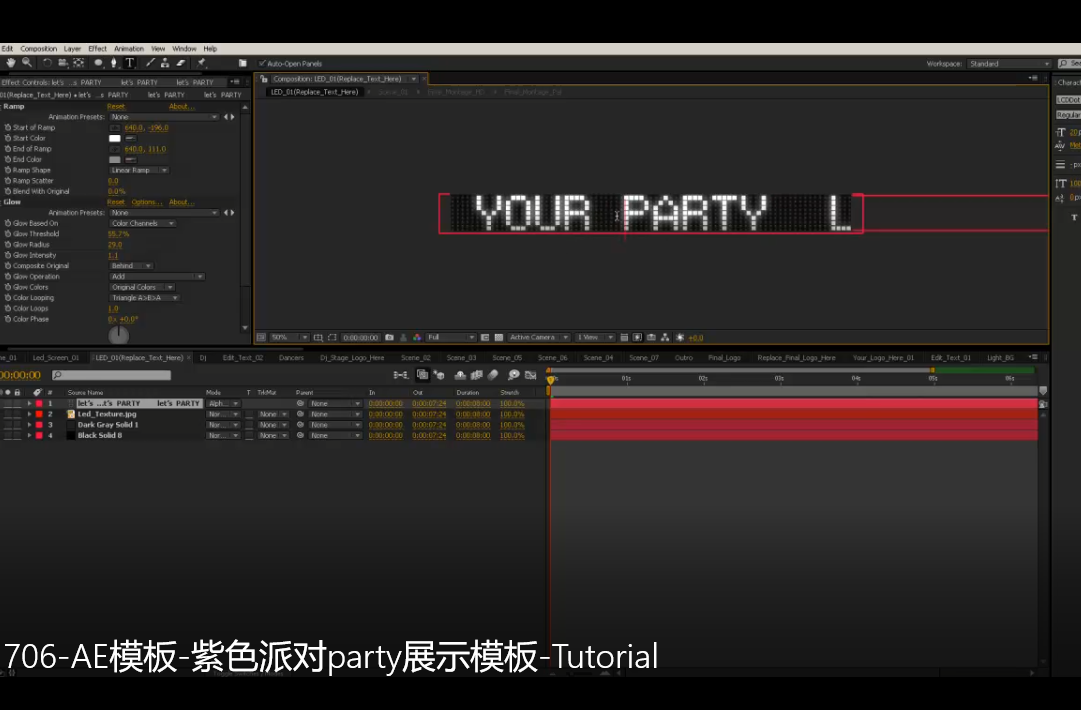Adjust the Color Phase angle dial
1081x710 pixels.
pos(119,334)
